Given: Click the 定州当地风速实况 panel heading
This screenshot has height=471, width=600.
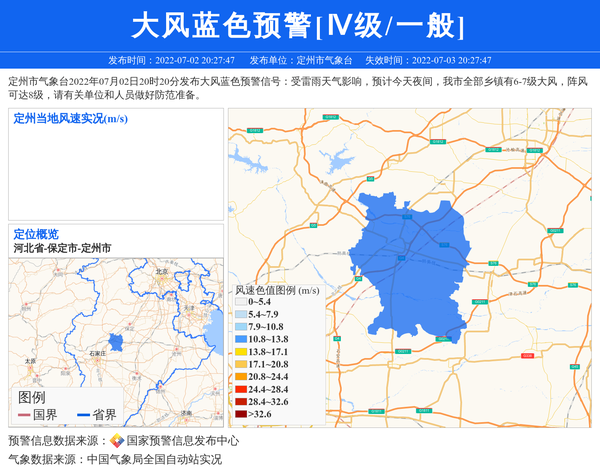Looking at the screenshot, I should click(70, 119).
